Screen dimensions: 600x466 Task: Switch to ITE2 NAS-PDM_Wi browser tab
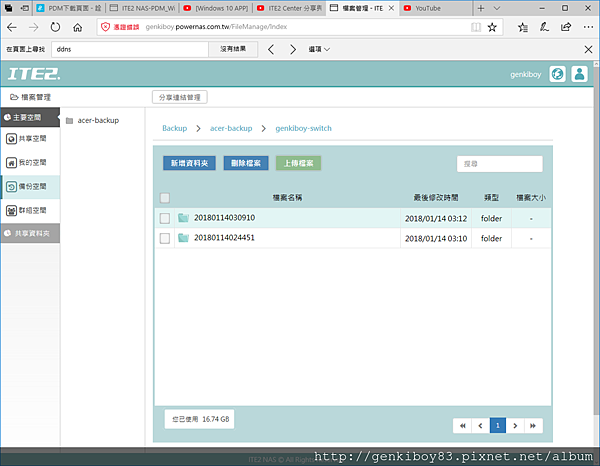142,8
